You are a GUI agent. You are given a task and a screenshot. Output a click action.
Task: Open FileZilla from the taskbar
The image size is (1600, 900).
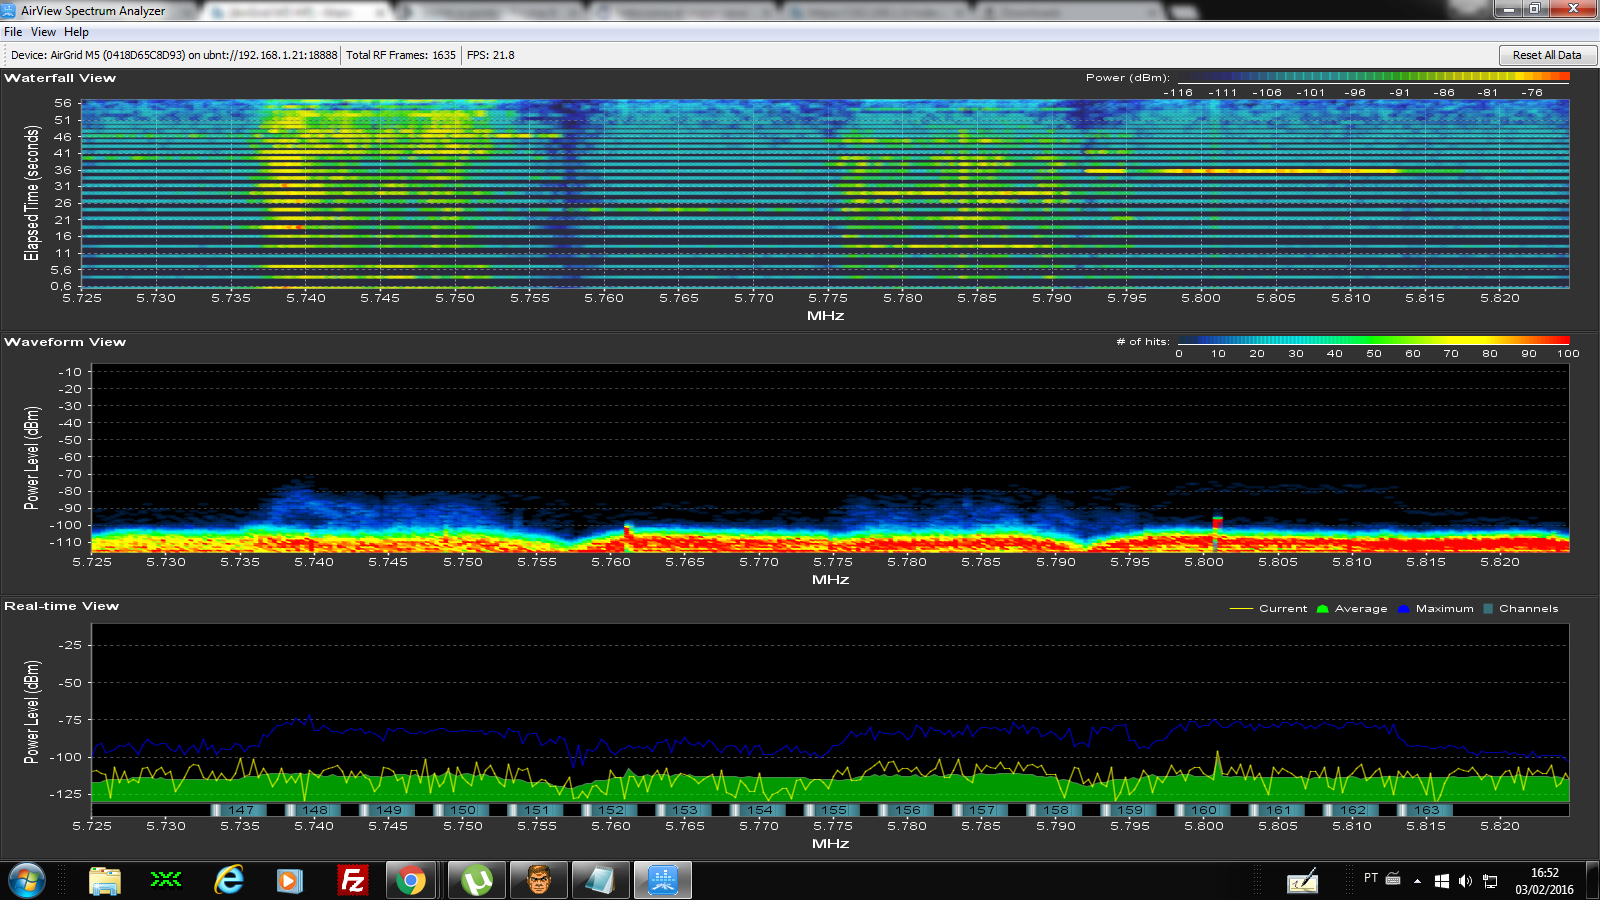point(352,880)
